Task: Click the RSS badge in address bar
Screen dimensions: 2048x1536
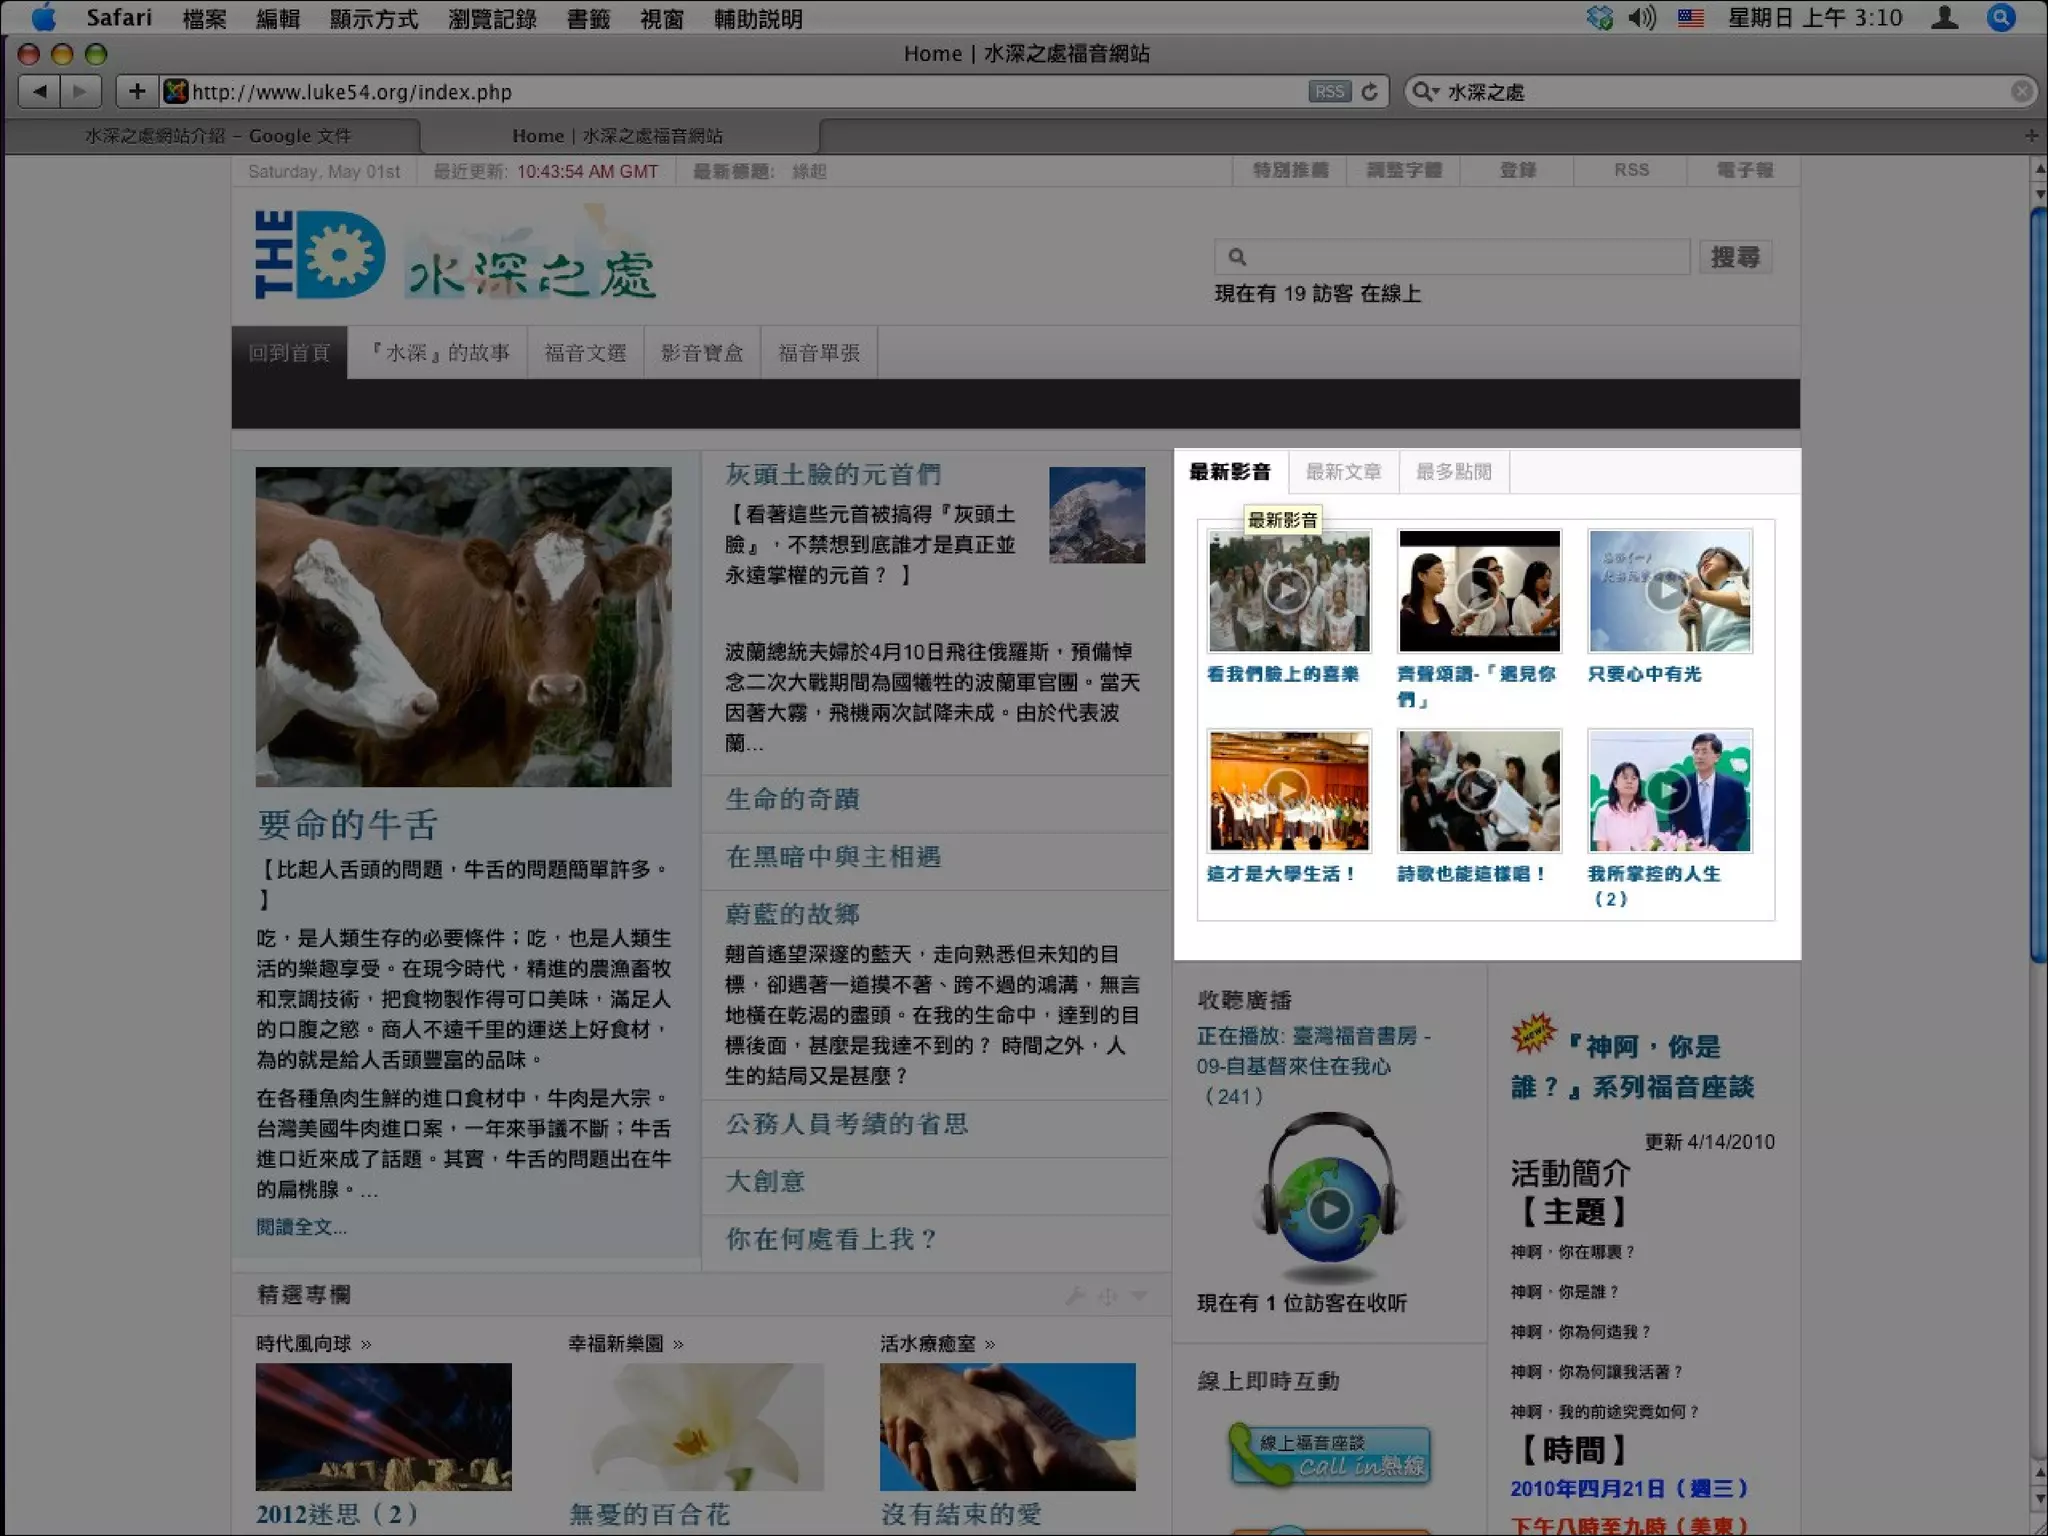Action: point(1329,92)
